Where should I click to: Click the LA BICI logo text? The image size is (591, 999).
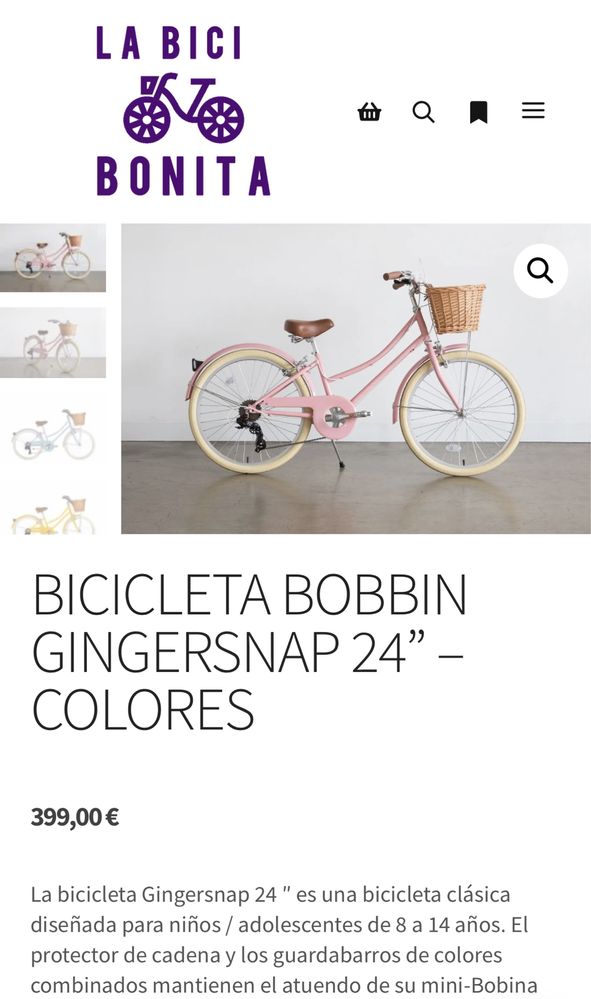(x=169, y=43)
